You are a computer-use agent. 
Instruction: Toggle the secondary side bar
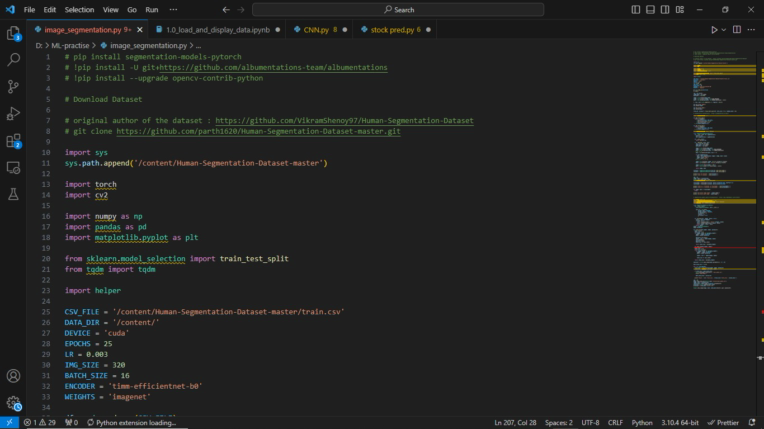coord(665,9)
